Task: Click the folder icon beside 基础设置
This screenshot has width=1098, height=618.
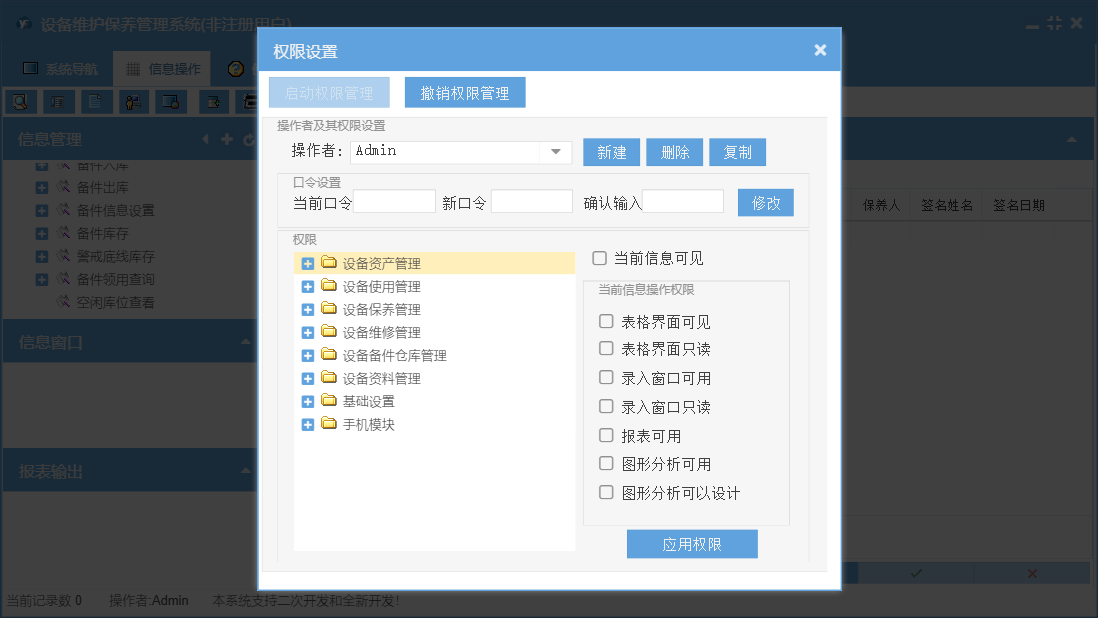Action: (x=329, y=401)
